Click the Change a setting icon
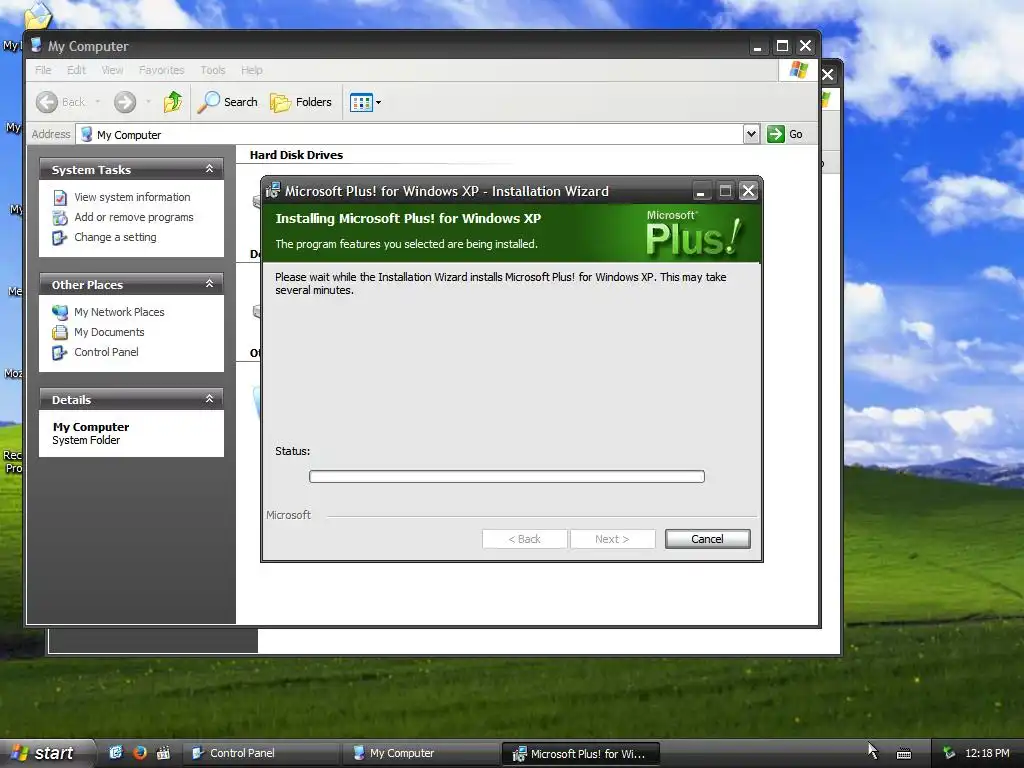 click(x=59, y=238)
